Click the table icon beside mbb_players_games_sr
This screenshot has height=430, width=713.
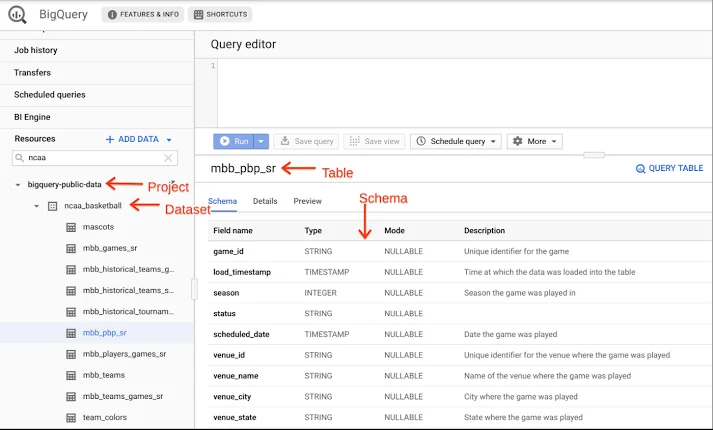click(70, 354)
